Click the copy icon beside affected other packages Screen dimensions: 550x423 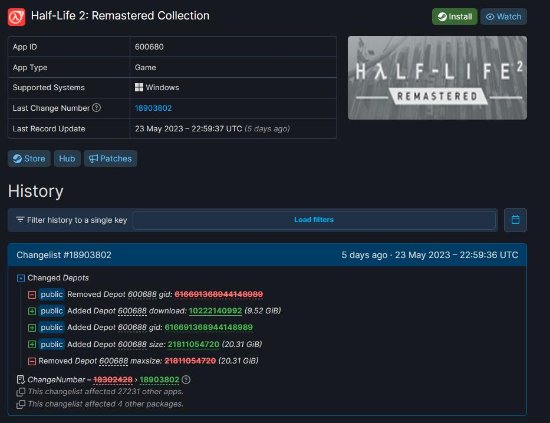pos(21,404)
